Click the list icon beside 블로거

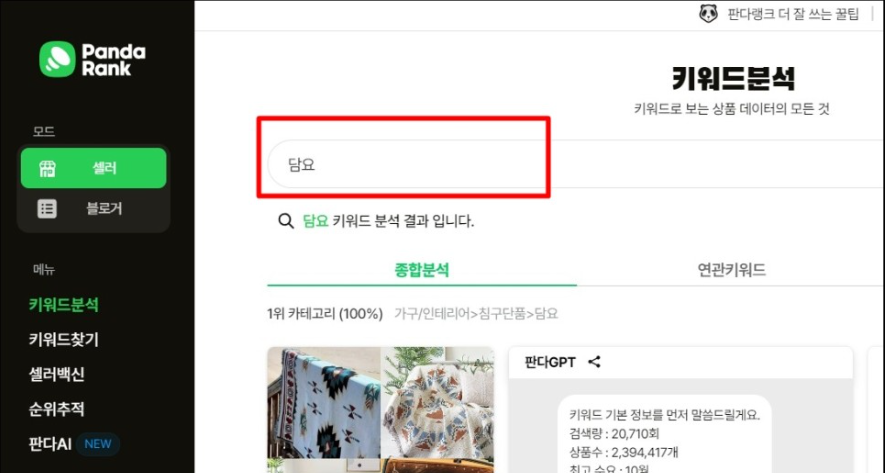(47, 209)
